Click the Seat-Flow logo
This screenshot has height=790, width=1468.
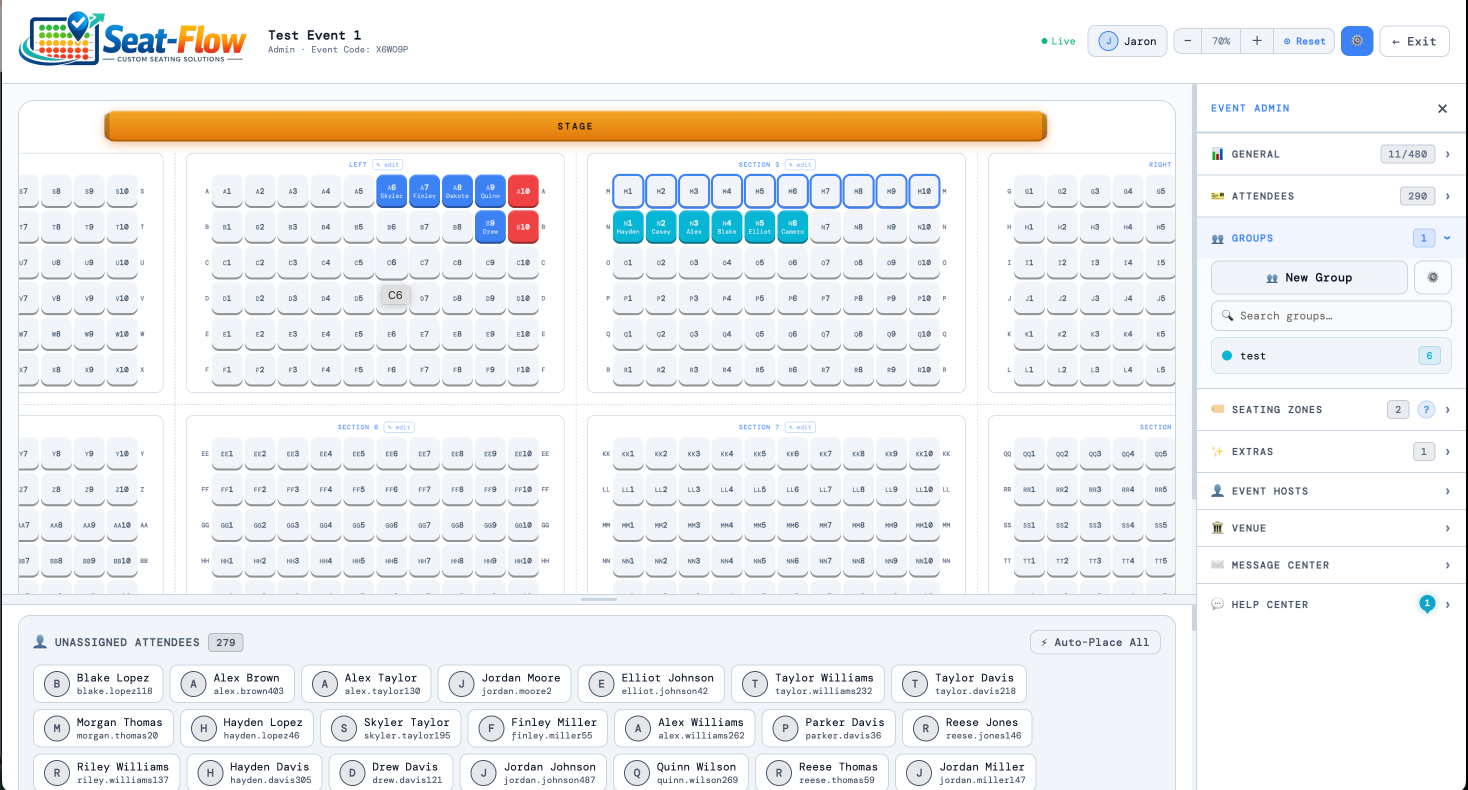(133, 39)
